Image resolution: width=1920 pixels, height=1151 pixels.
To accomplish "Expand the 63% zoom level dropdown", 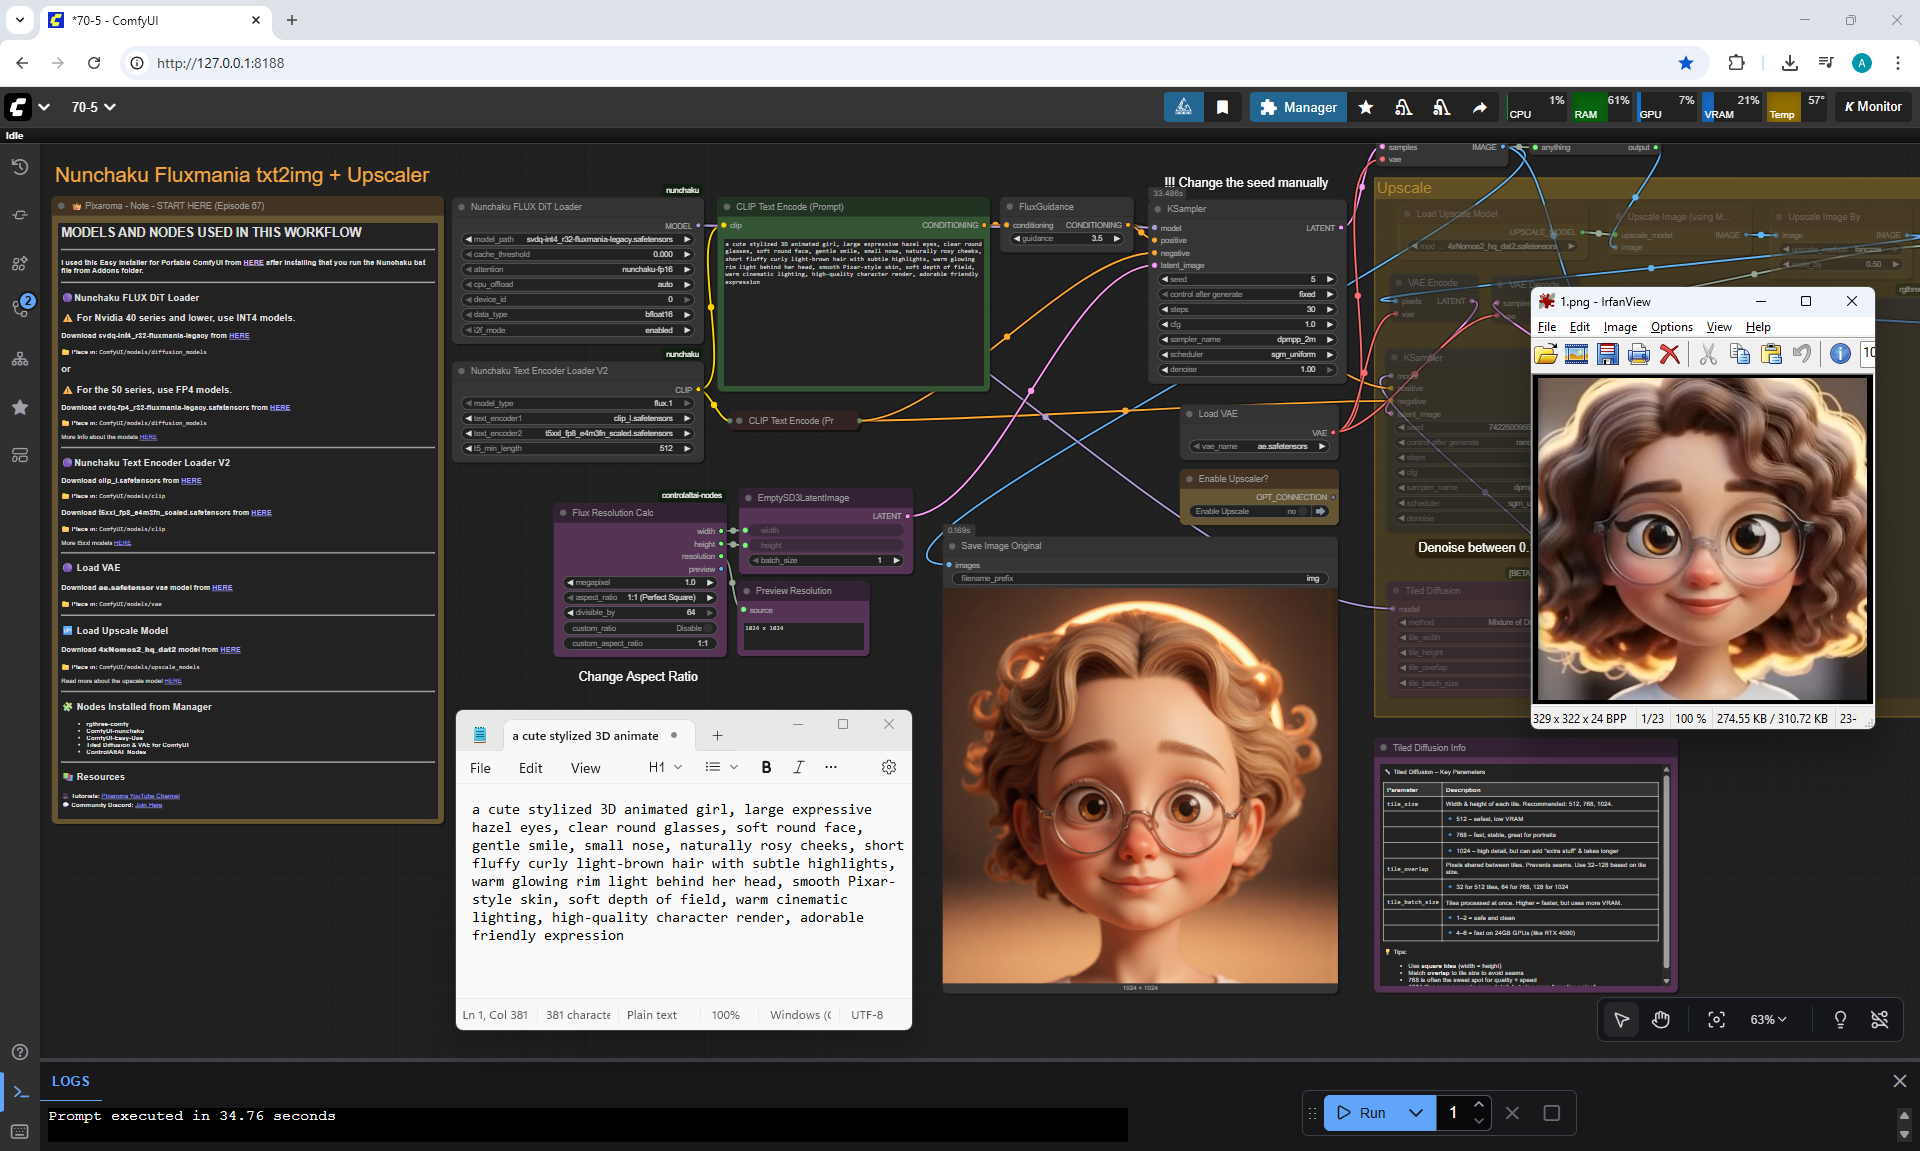I will [1768, 1019].
